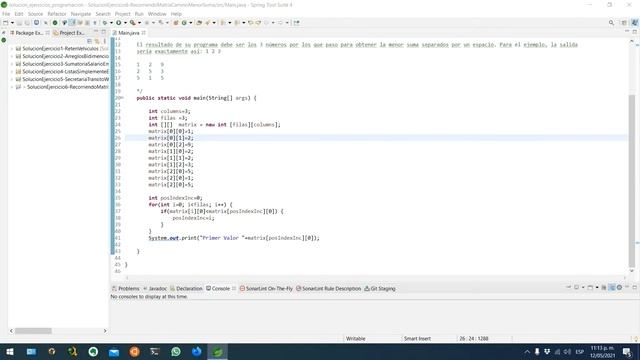The image size is (640, 360).
Task: Switch to the Project Explorer tab
Action: pos(69,33)
